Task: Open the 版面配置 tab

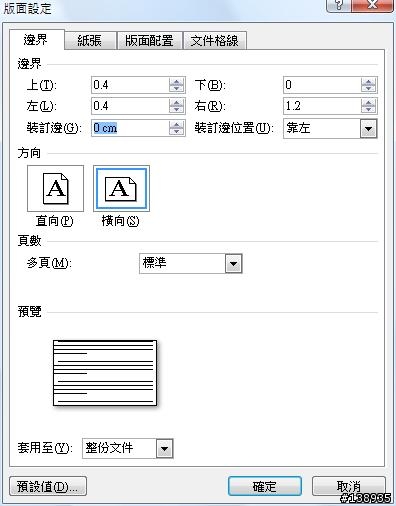Action: click(149, 41)
